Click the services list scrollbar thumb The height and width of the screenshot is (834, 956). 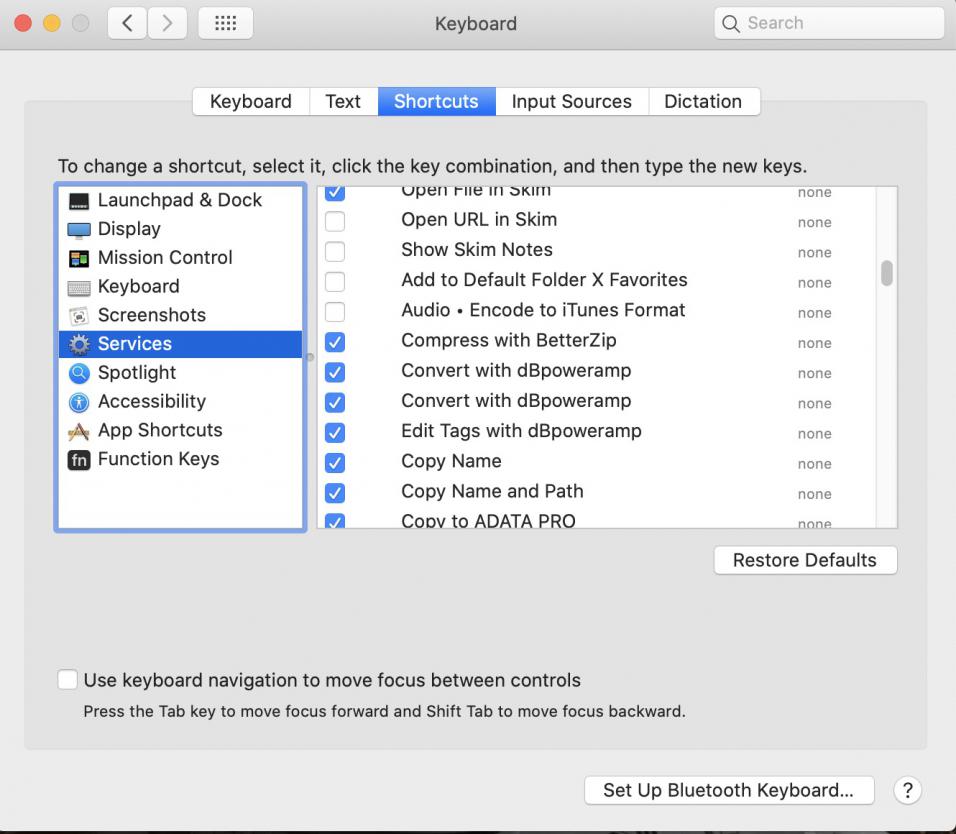click(x=886, y=273)
